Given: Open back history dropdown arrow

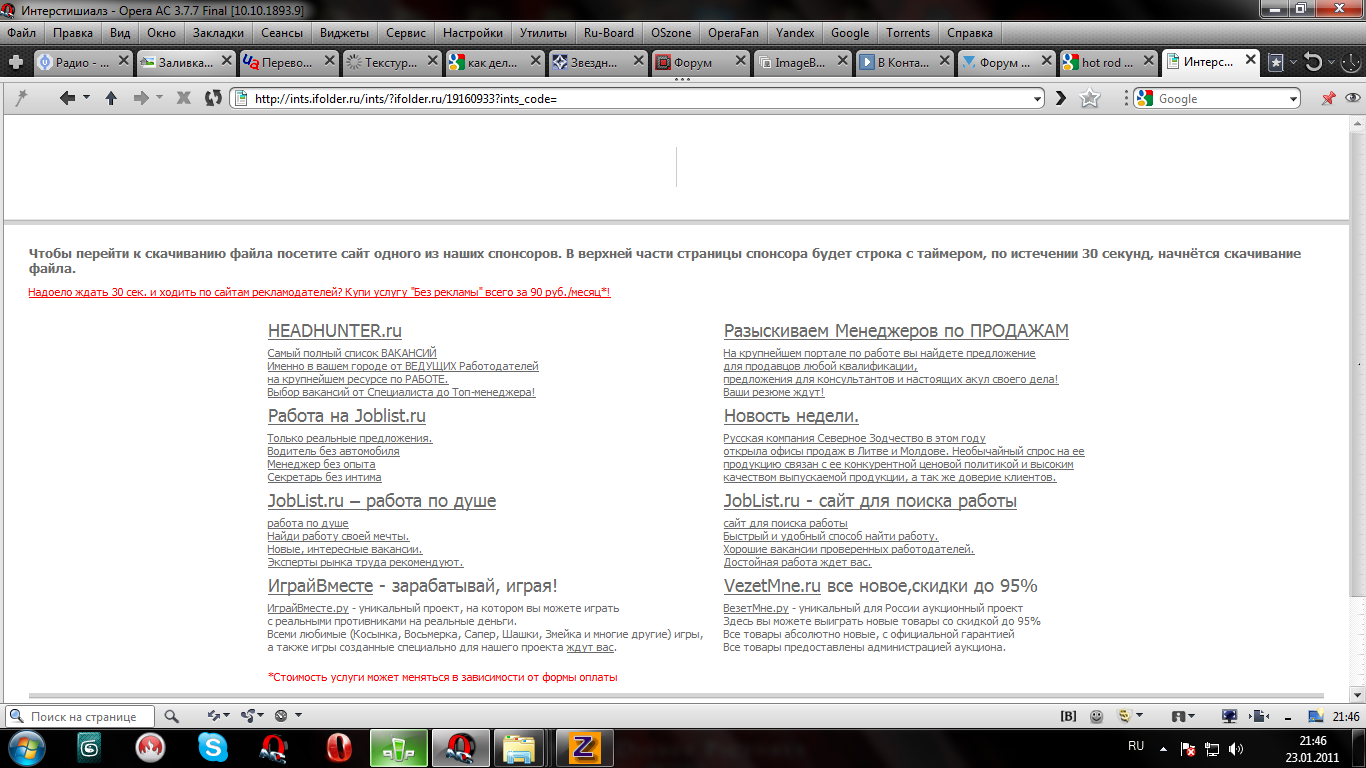Looking at the screenshot, I should pyautogui.click(x=86, y=98).
